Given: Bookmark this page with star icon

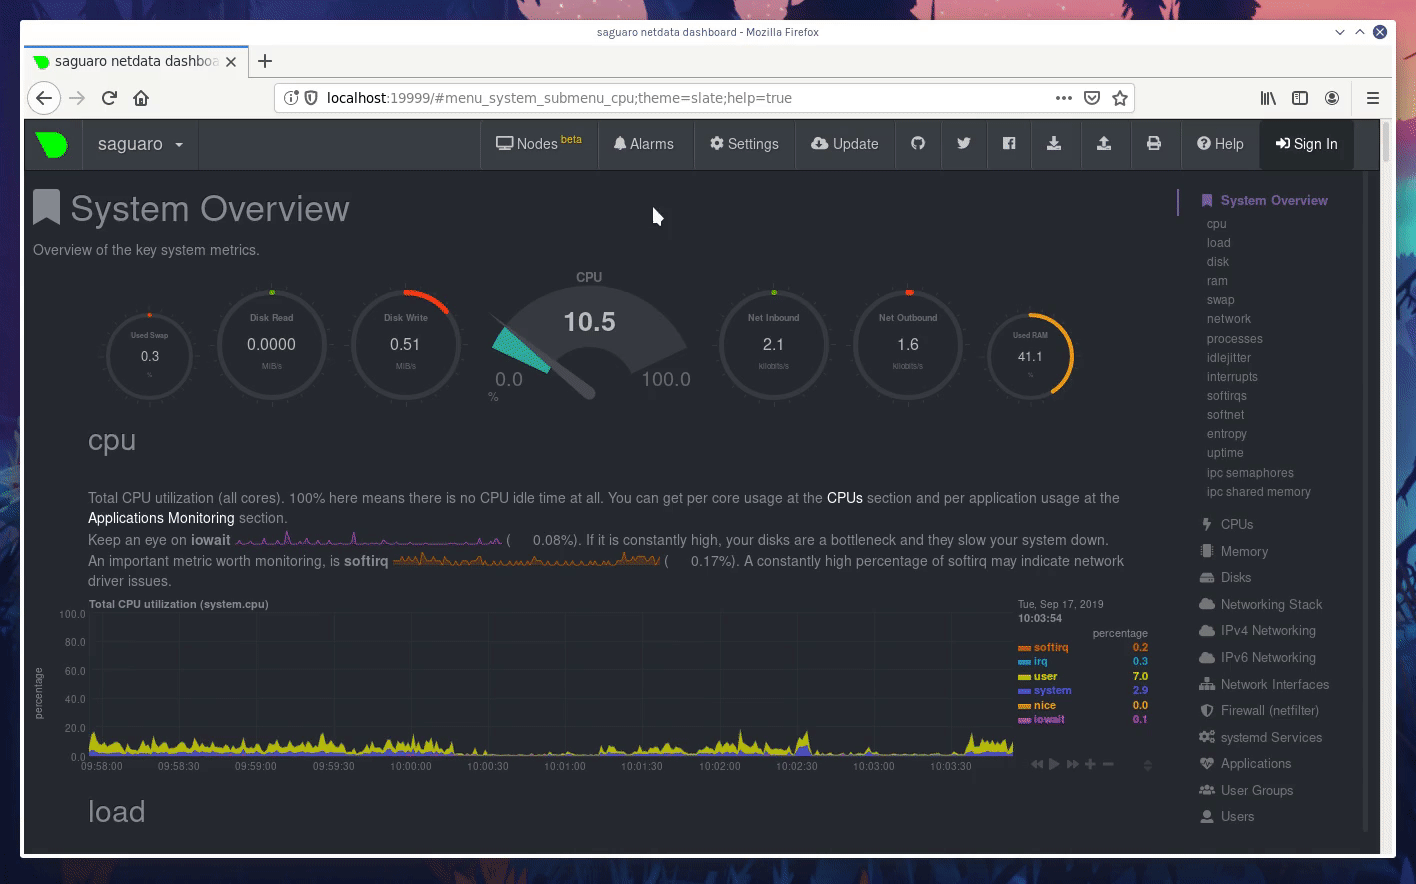Looking at the screenshot, I should [x=1120, y=98].
